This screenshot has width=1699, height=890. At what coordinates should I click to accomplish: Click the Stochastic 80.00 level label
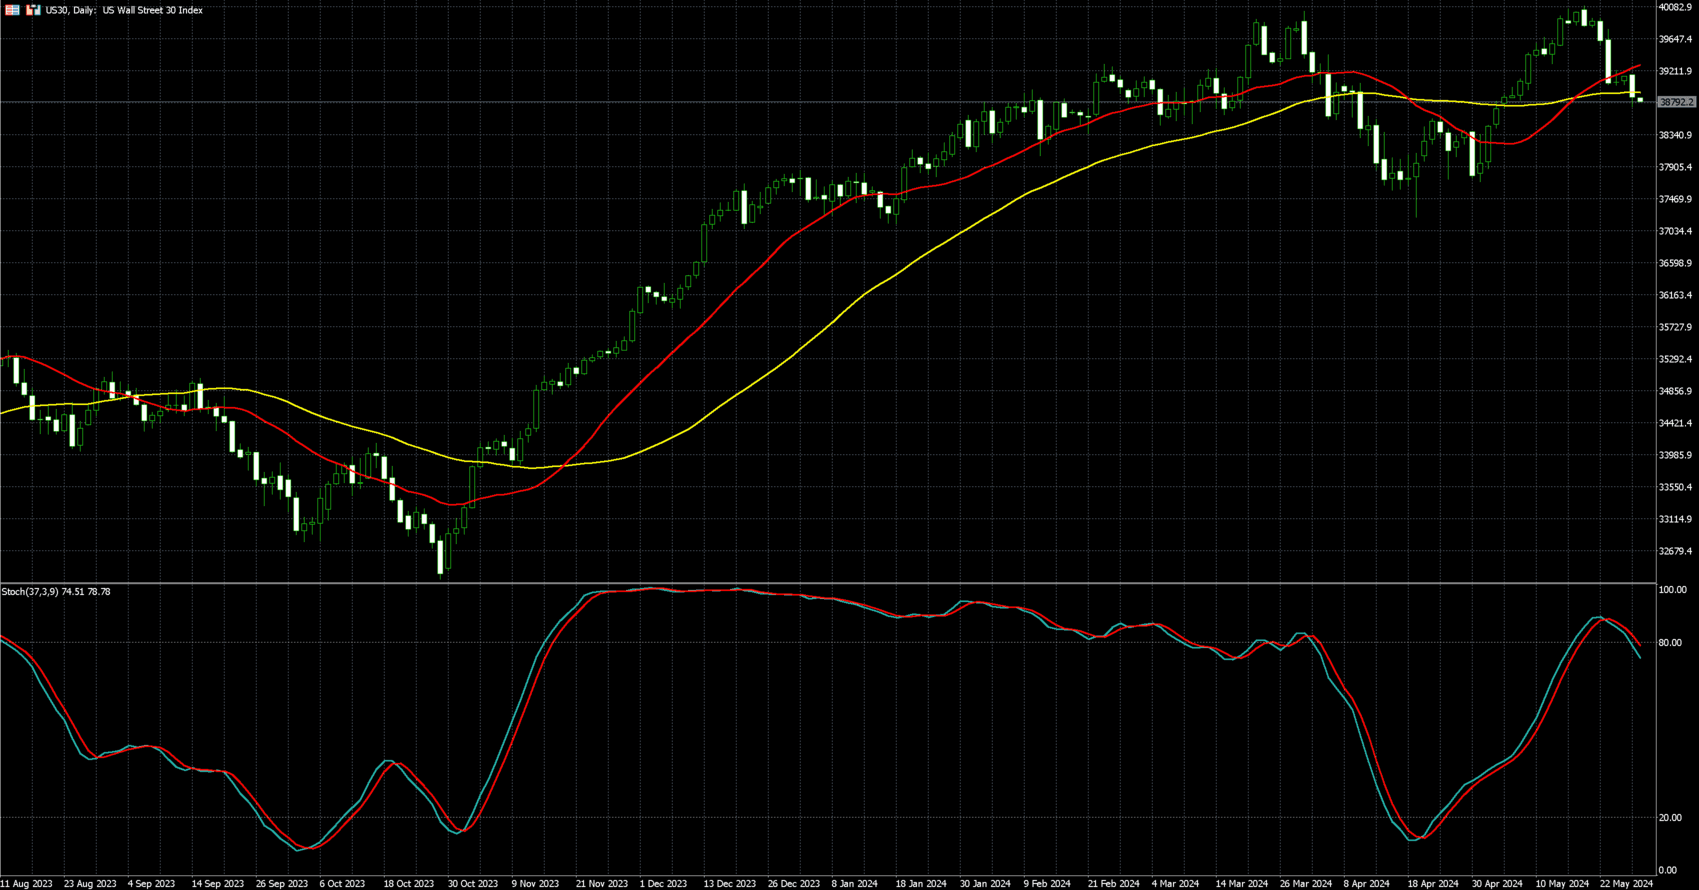(x=1670, y=643)
